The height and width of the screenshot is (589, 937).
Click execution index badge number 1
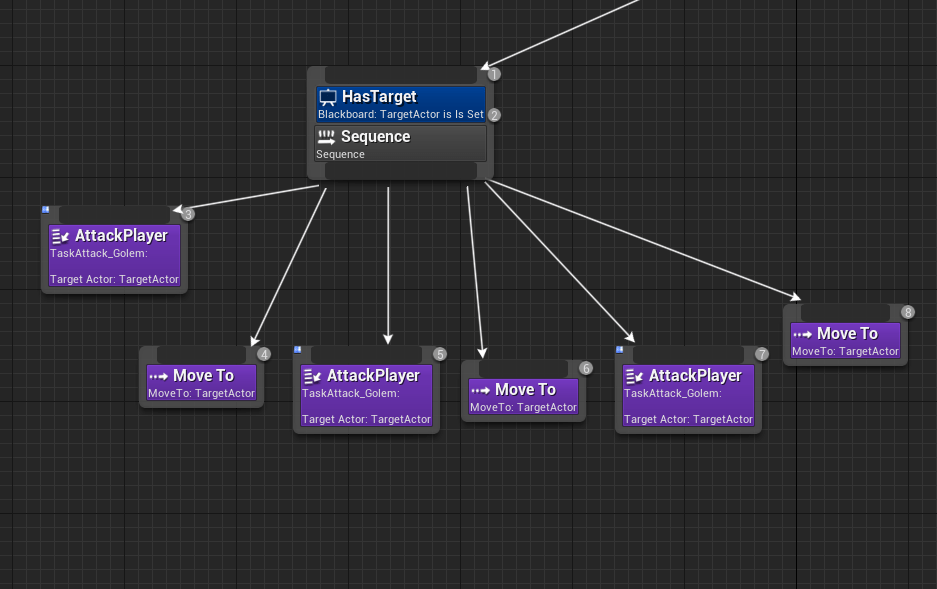pyautogui.click(x=493, y=74)
